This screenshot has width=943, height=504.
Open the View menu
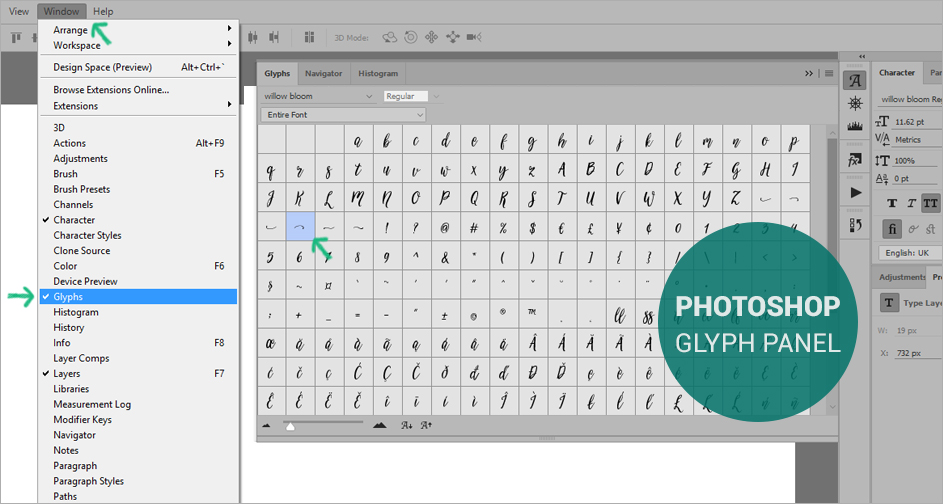pos(19,11)
